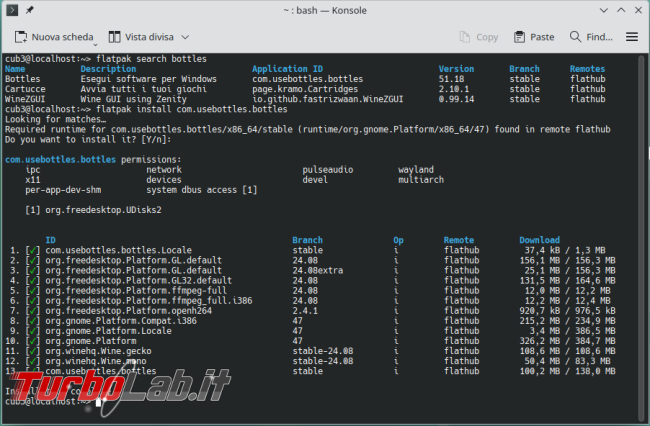Click '24.08extra' branch value
650x426 pixels.
(318, 270)
